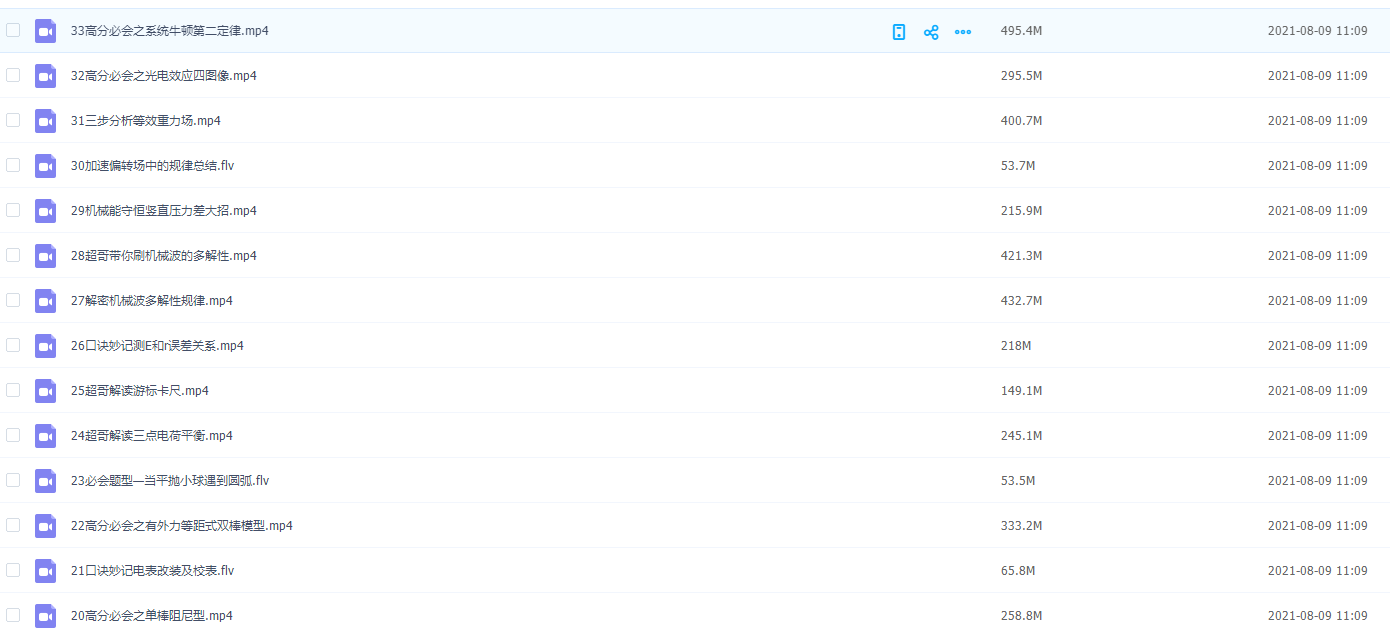The height and width of the screenshot is (630, 1390).
Task: Click the video icon of 30加速偏转场中的规律总结.flv
Action: tap(45, 166)
